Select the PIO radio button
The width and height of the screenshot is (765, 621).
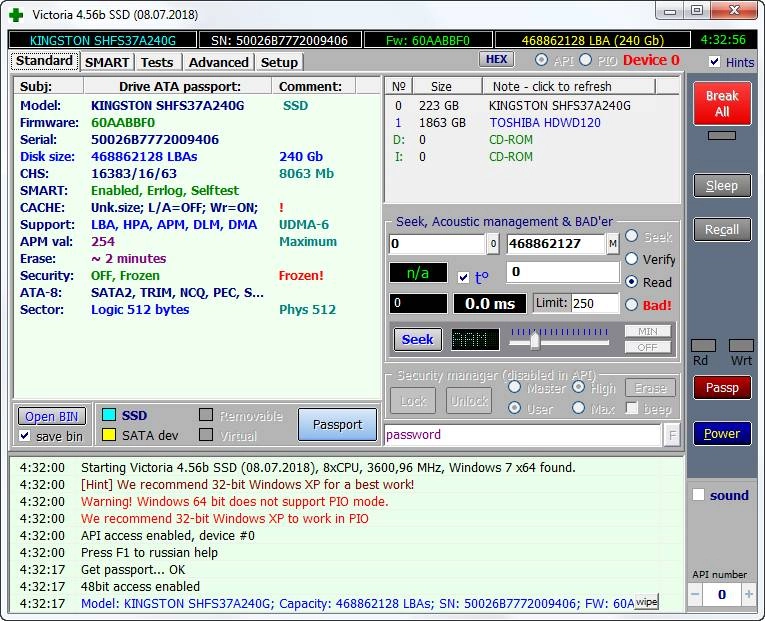click(x=585, y=60)
